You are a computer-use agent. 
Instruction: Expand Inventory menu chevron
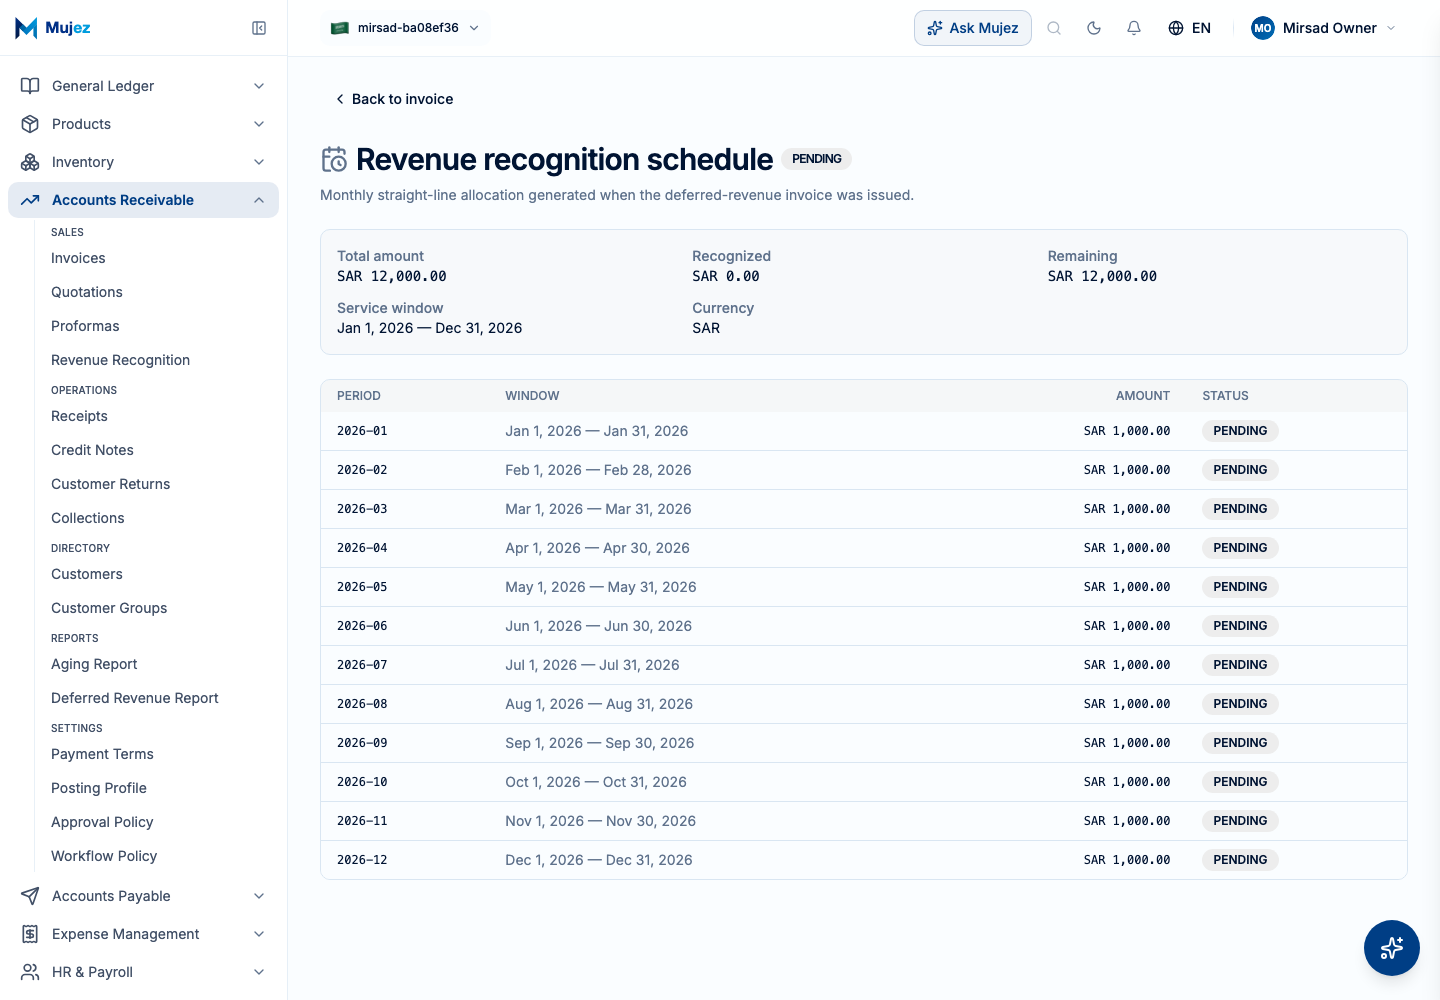pos(259,162)
